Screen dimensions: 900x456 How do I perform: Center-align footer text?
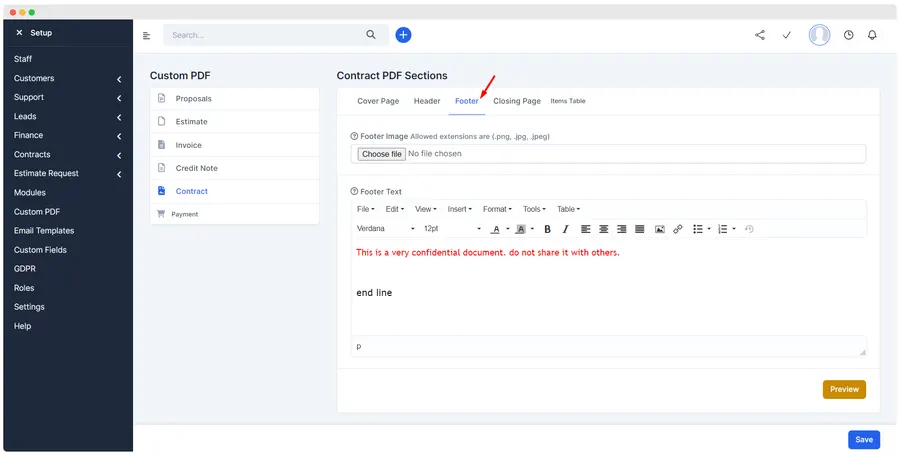[x=603, y=229]
